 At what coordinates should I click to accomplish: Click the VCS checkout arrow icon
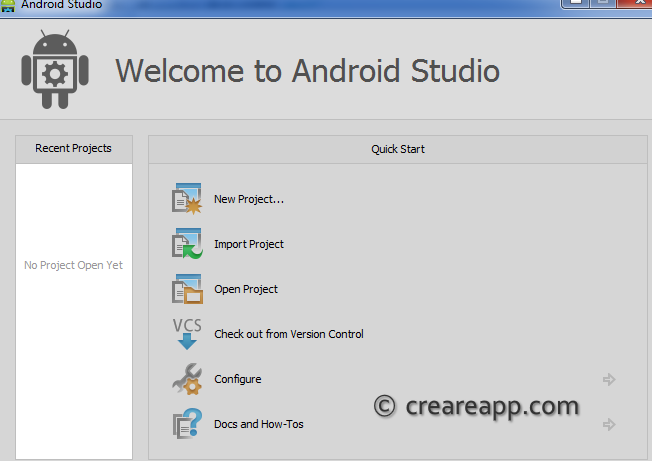tap(187, 334)
